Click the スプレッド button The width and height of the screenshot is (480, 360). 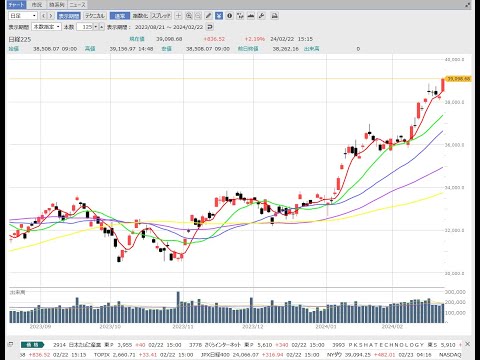pos(161,16)
